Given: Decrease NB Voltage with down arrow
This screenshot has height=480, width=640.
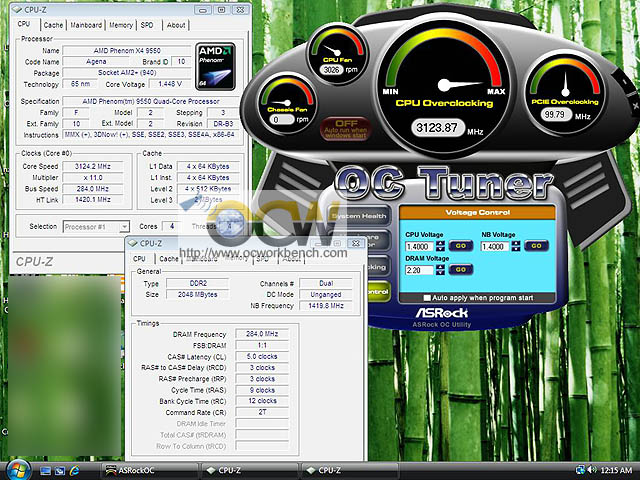Looking at the screenshot, I should (516, 249).
